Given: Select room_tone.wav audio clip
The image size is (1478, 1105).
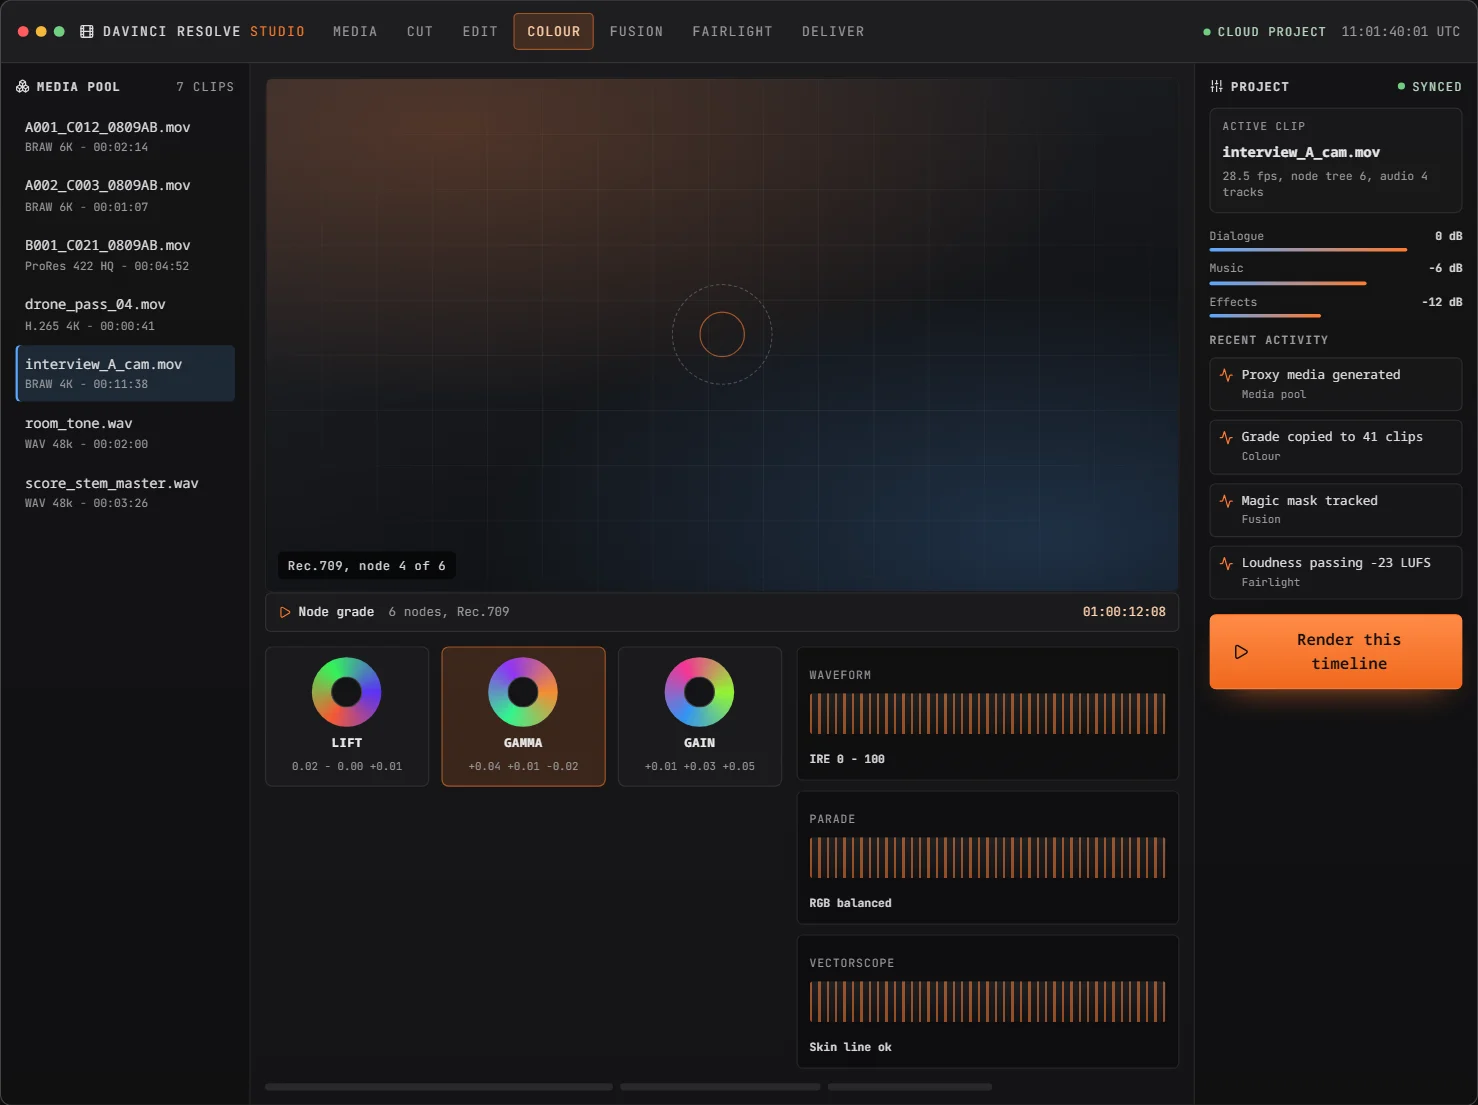Looking at the screenshot, I should point(125,433).
